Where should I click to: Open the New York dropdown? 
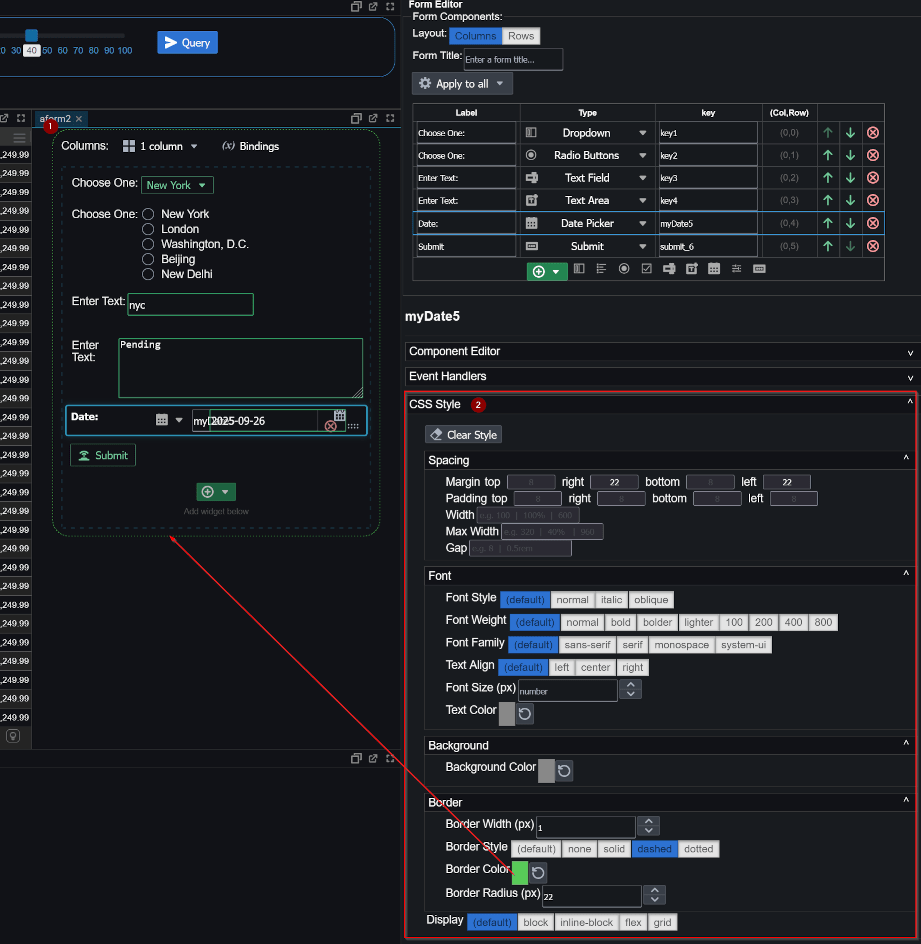tap(177, 185)
